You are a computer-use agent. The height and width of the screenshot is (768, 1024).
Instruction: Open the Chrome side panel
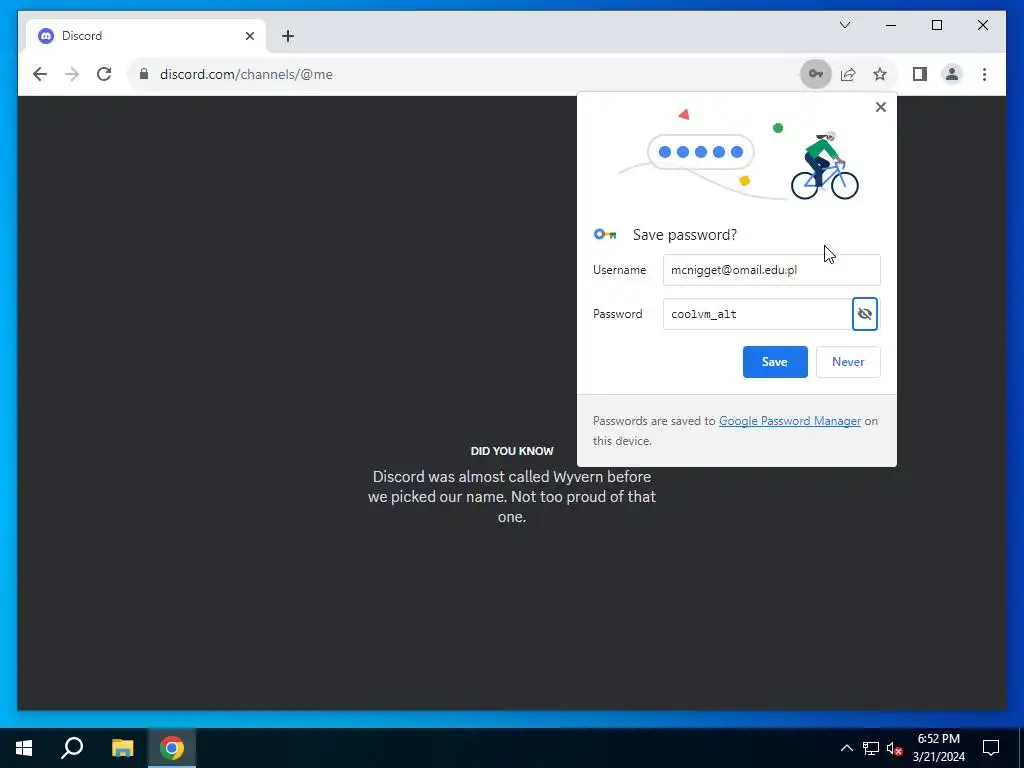[920, 74]
